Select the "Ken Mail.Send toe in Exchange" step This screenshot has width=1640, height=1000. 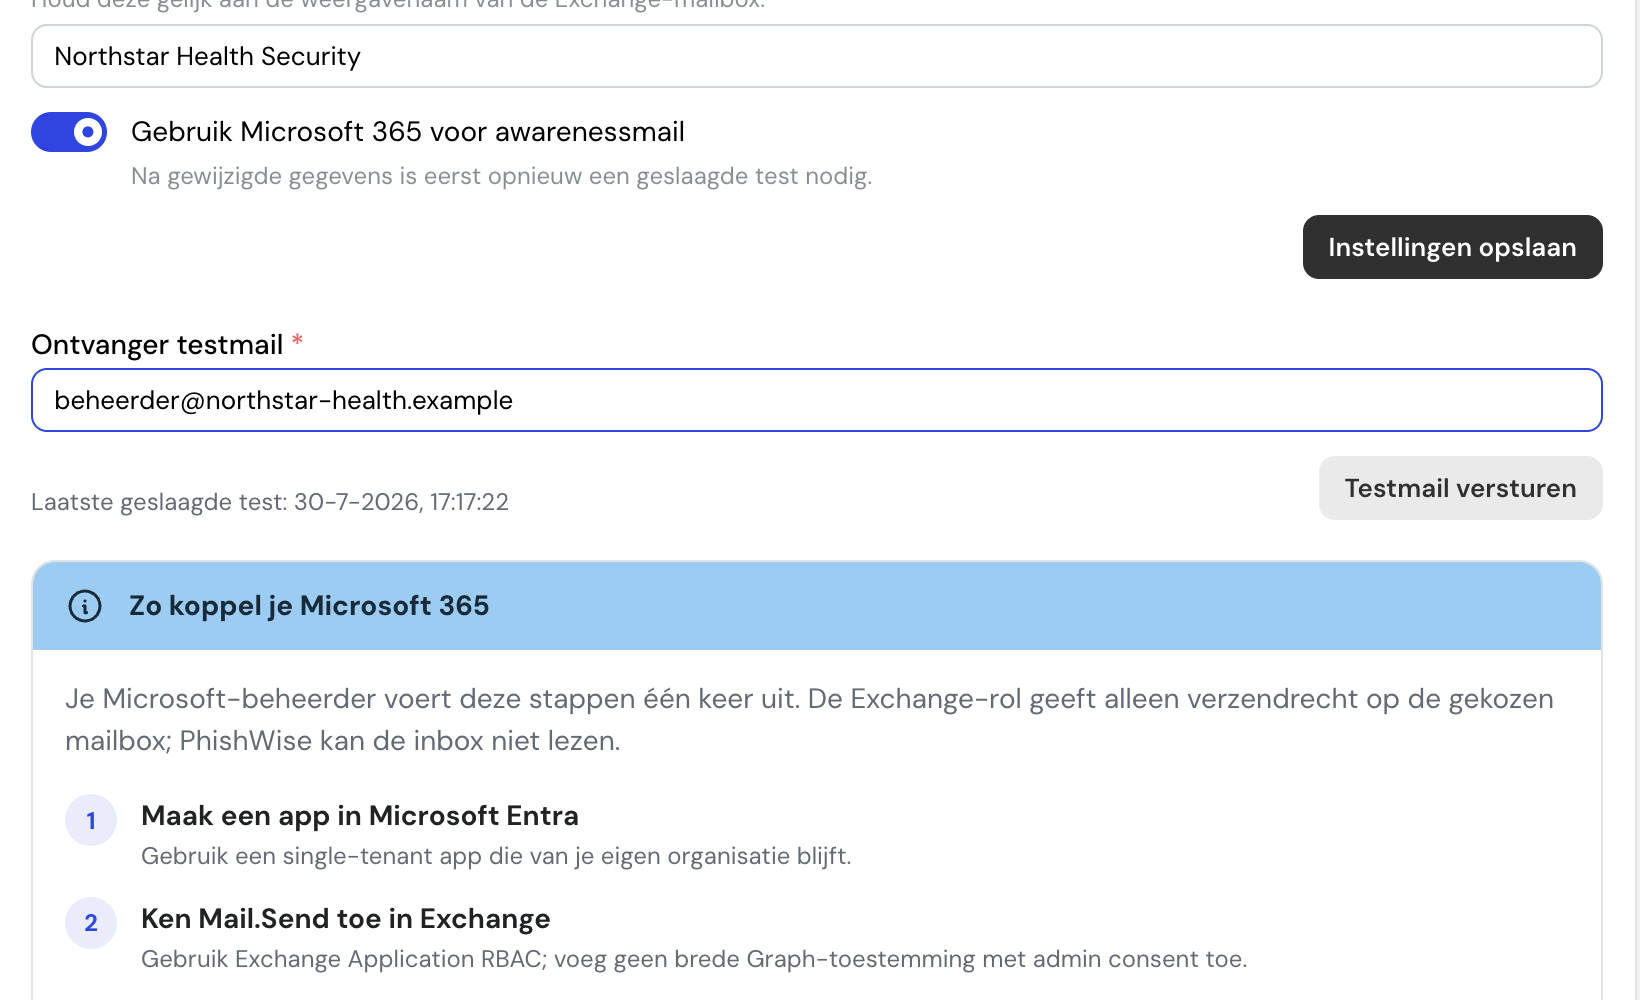click(346, 919)
